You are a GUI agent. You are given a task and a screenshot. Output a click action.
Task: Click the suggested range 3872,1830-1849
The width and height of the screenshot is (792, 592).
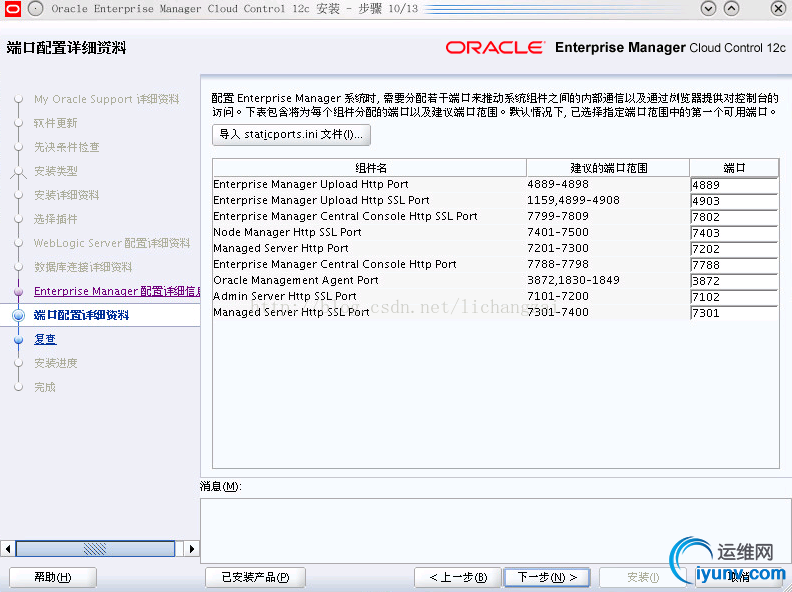(x=573, y=280)
